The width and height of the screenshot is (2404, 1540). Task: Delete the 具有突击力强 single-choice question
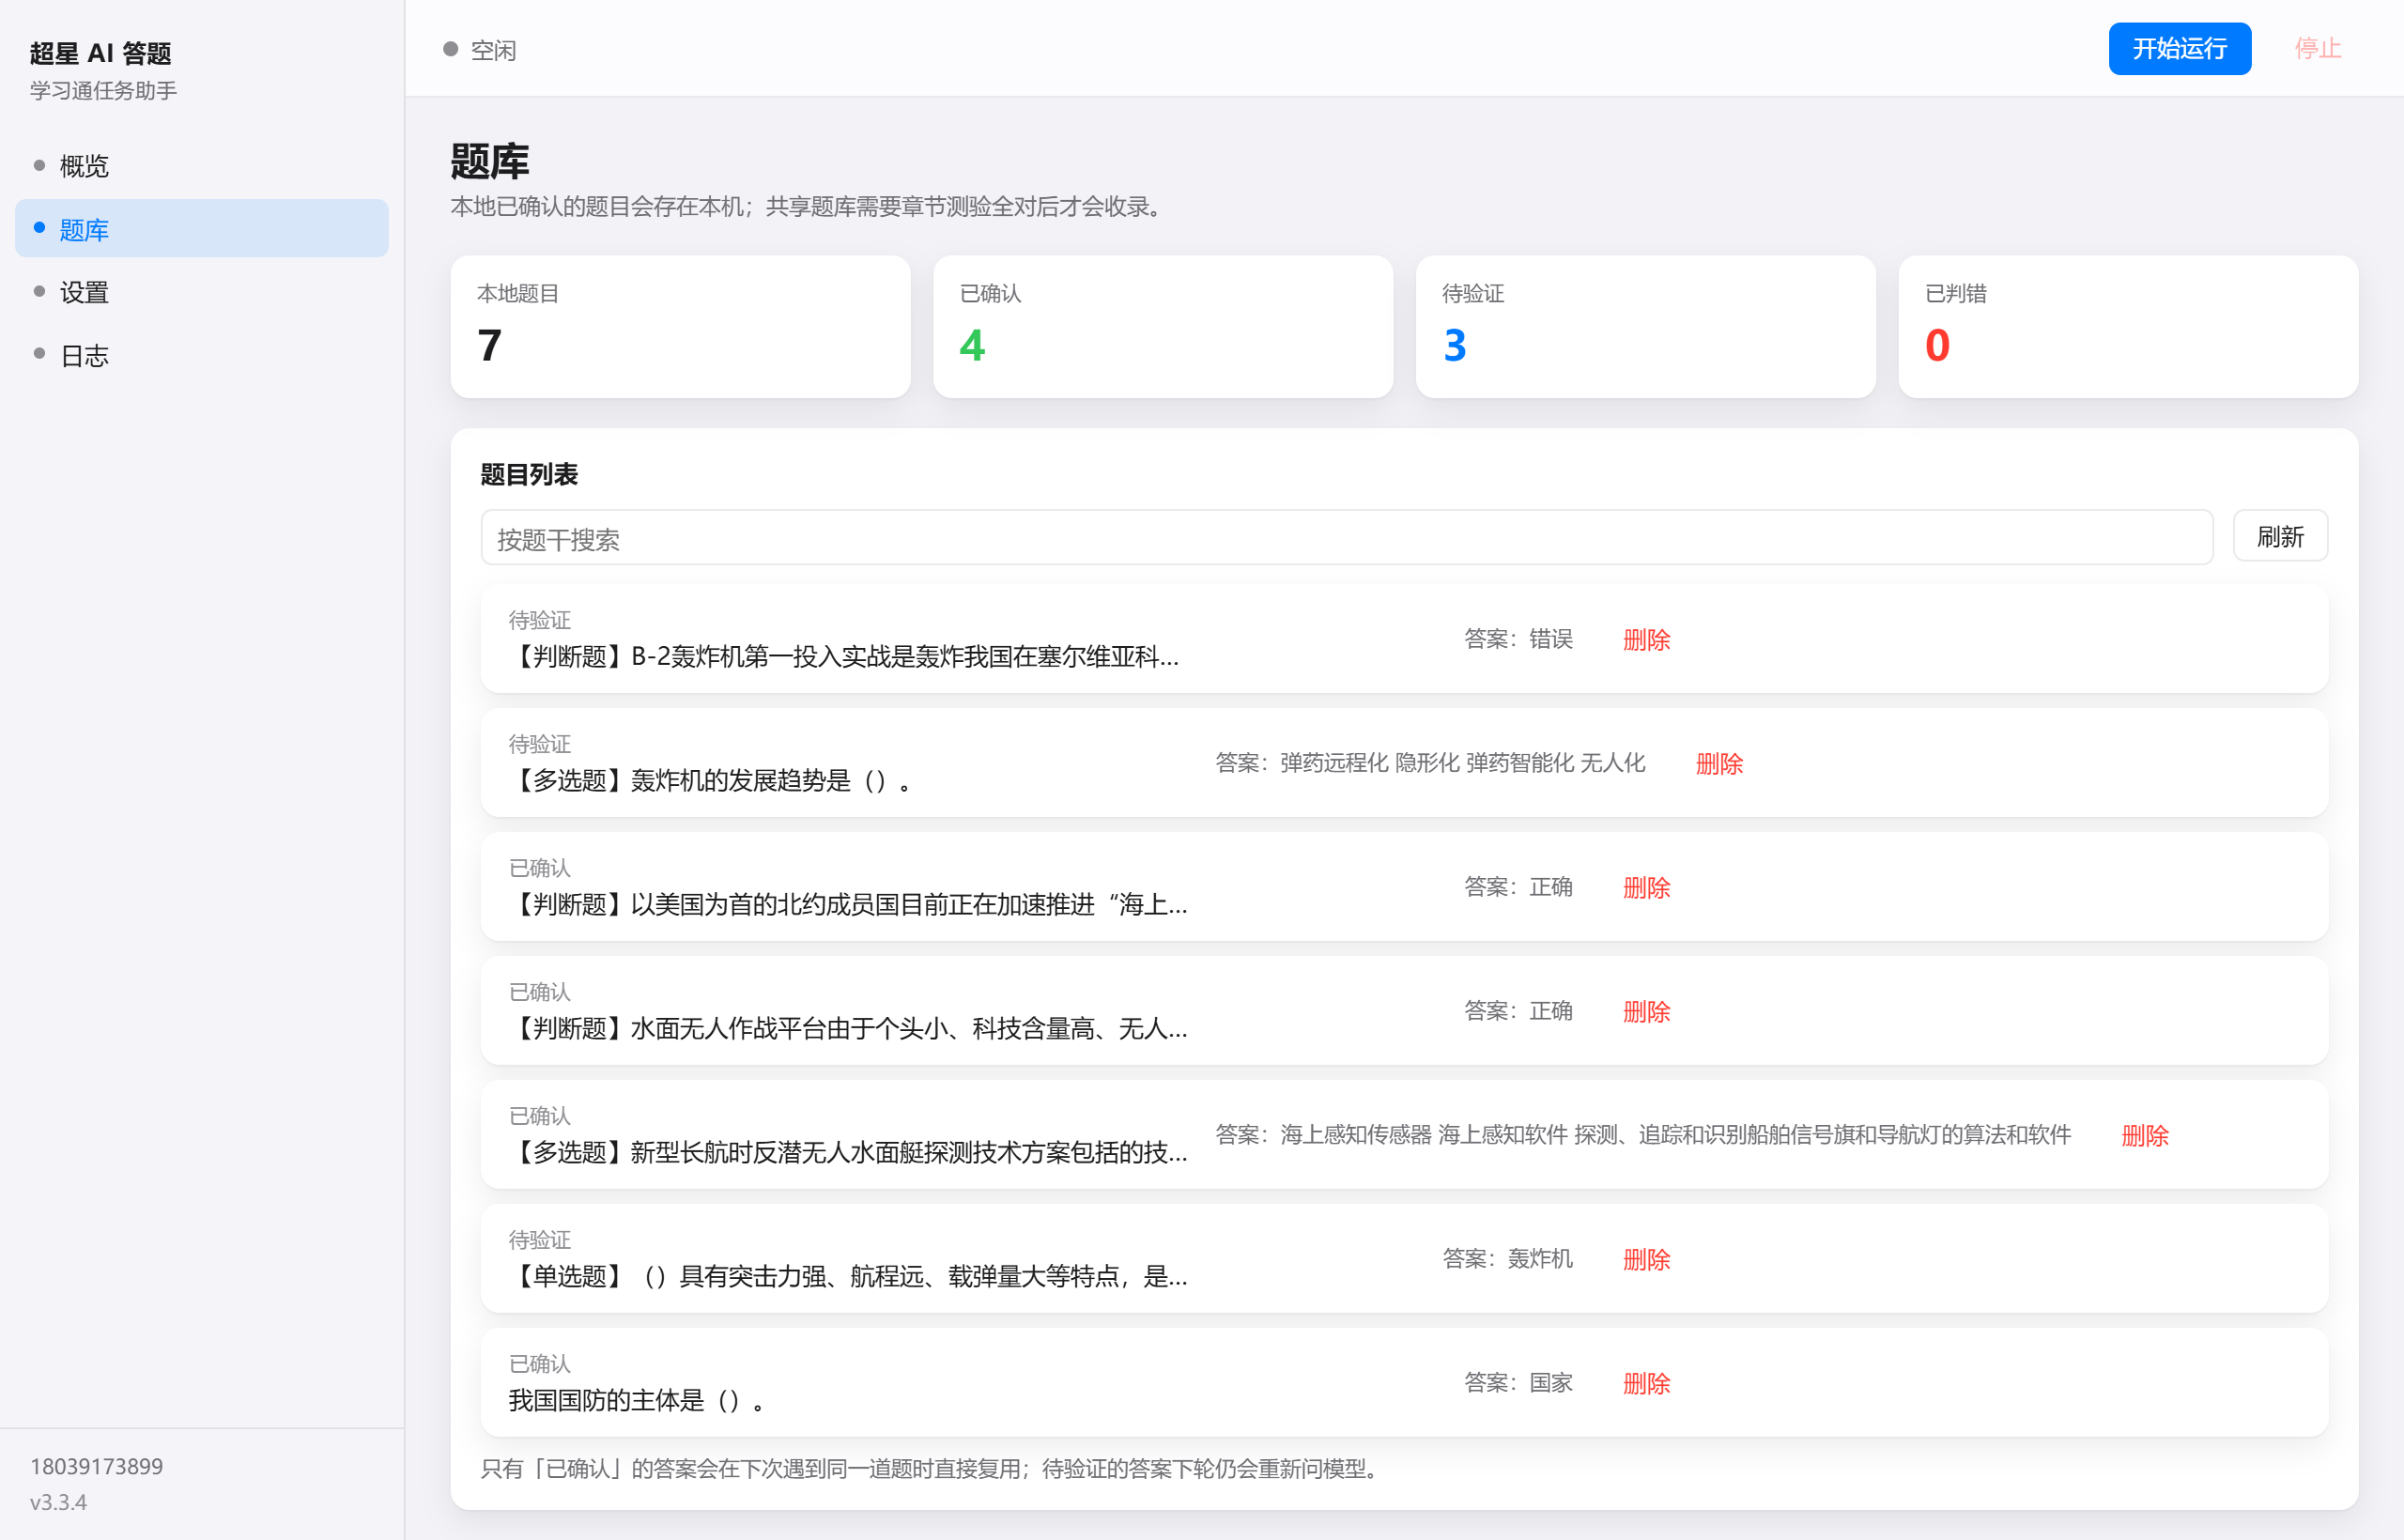[1646, 1259]
